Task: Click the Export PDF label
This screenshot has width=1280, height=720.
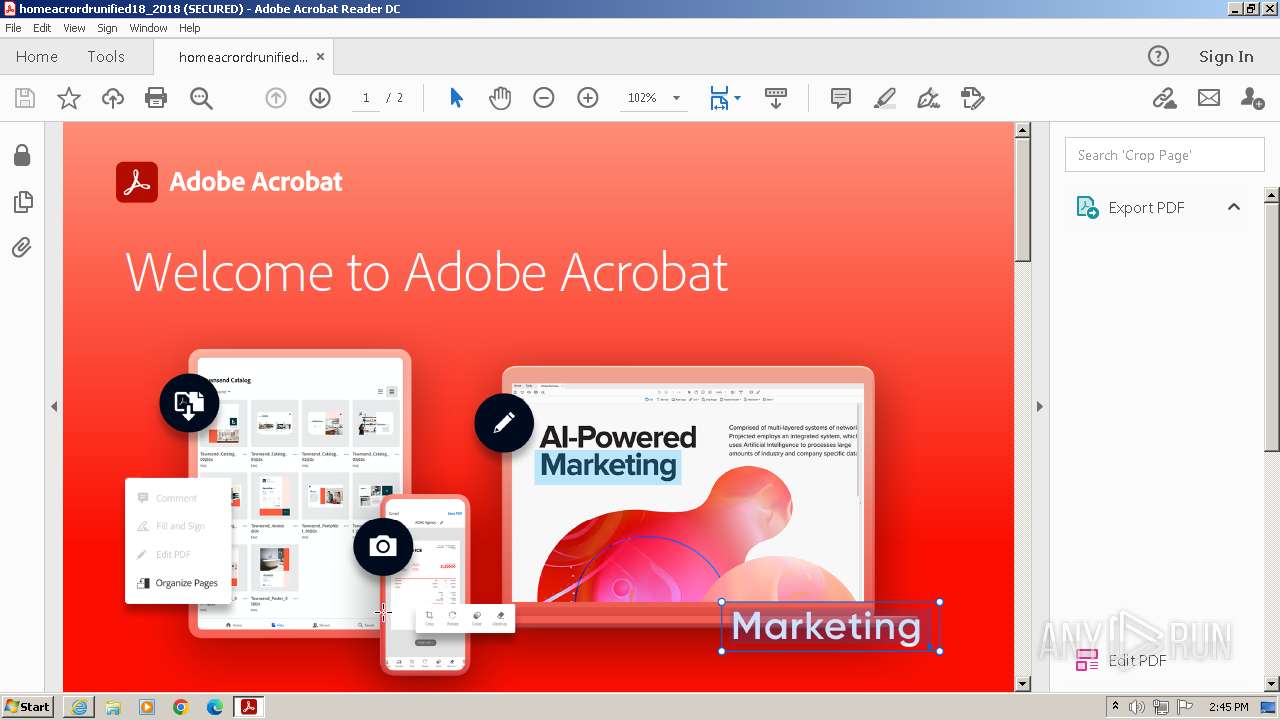Action: point(1146,208)
